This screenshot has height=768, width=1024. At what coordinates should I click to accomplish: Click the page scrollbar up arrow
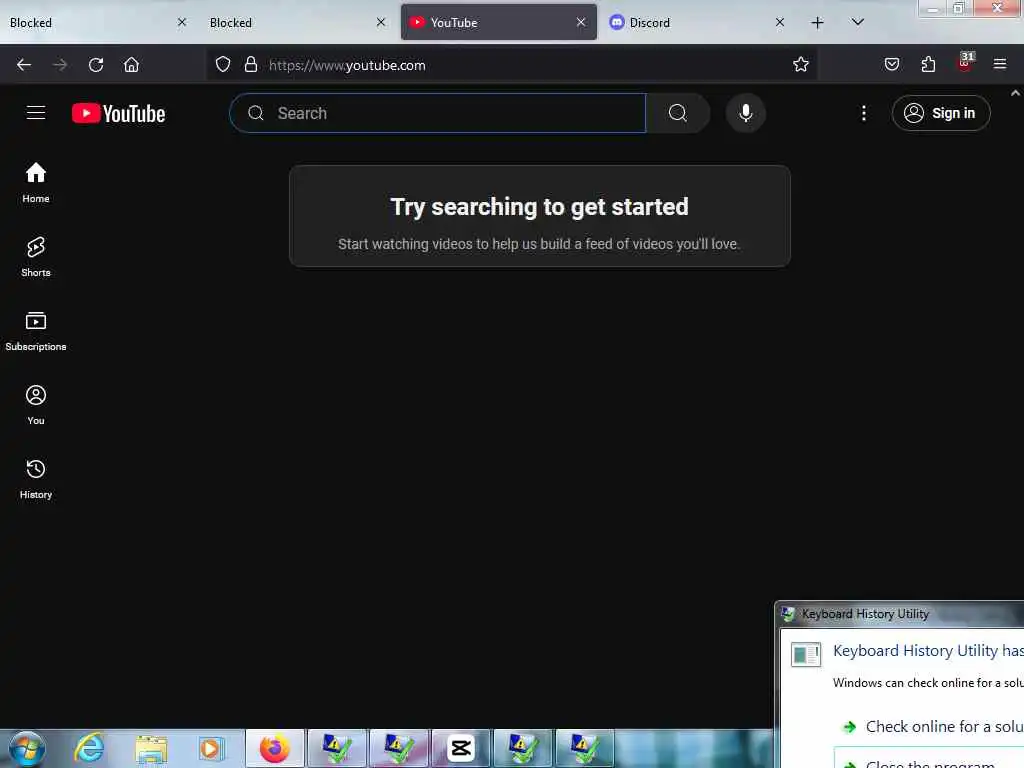pos(1016,93)
